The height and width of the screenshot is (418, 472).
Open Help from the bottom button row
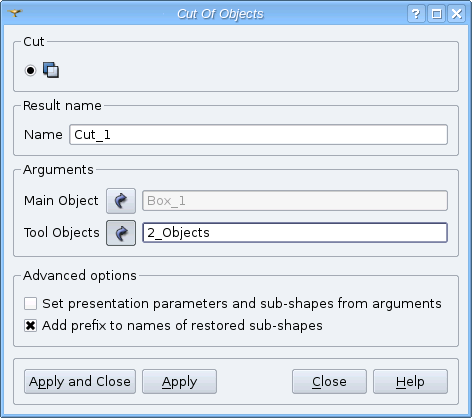pyautogui.click(x=410, y=381)
